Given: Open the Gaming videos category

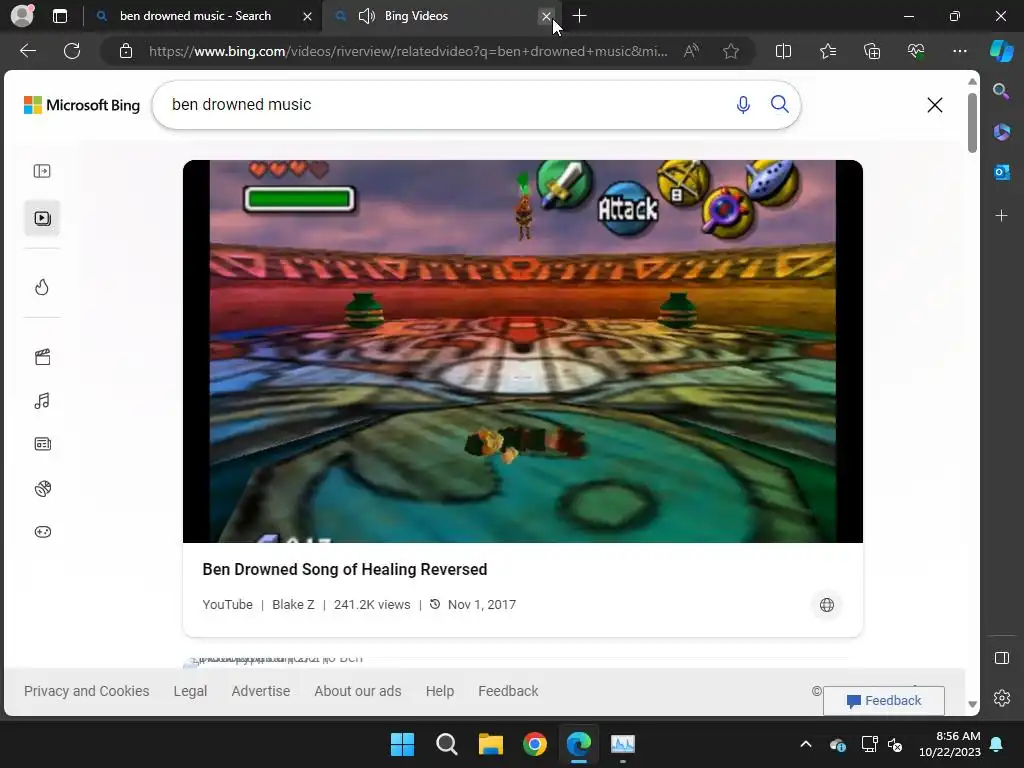Looking at the screenshot, I should coord(42,532).
